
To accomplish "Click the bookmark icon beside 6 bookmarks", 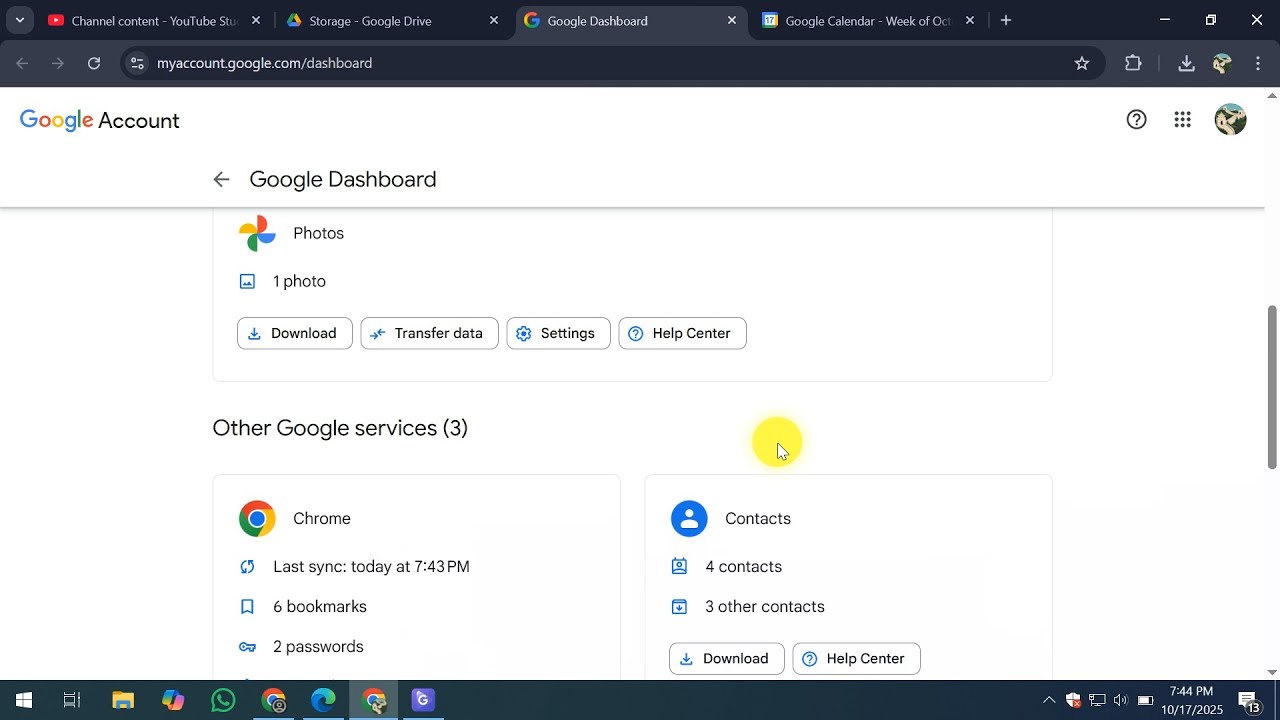I will coord(247,607).
